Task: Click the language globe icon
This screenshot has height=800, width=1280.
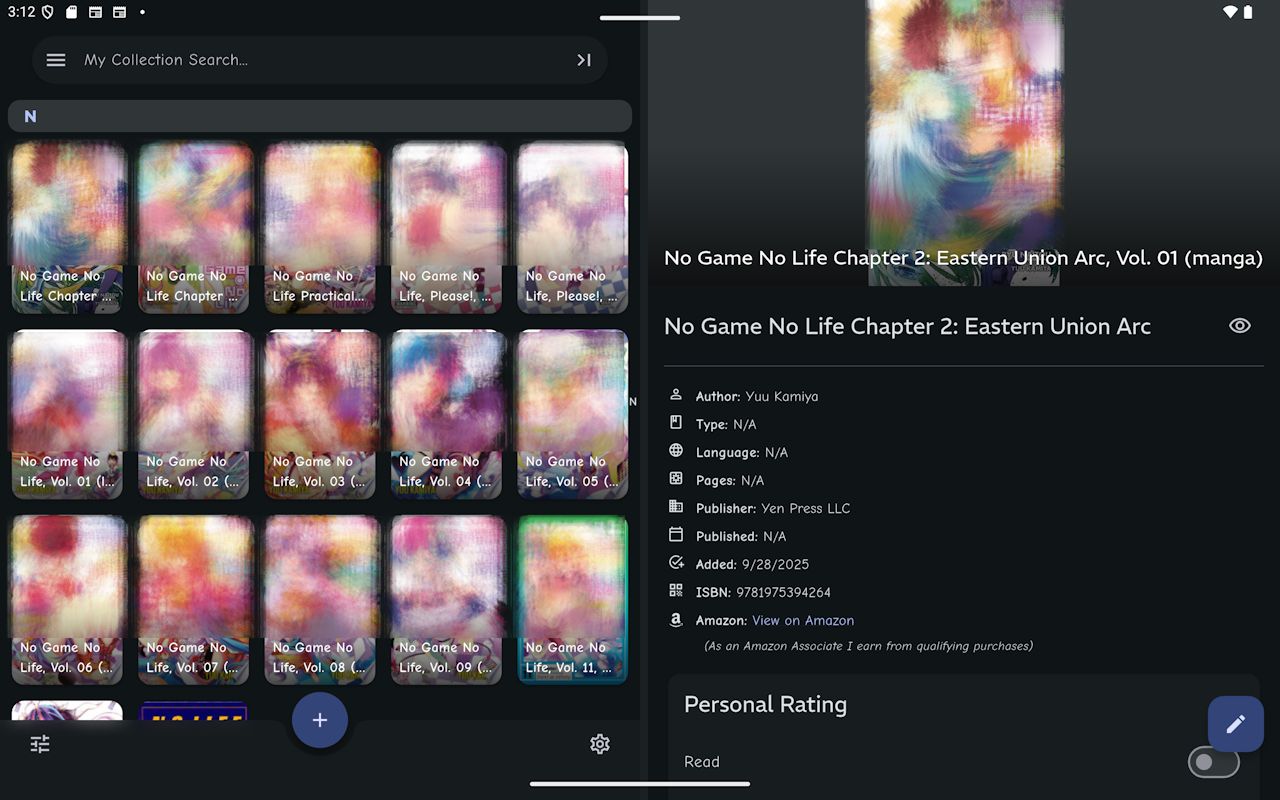Action: point(677,451)
